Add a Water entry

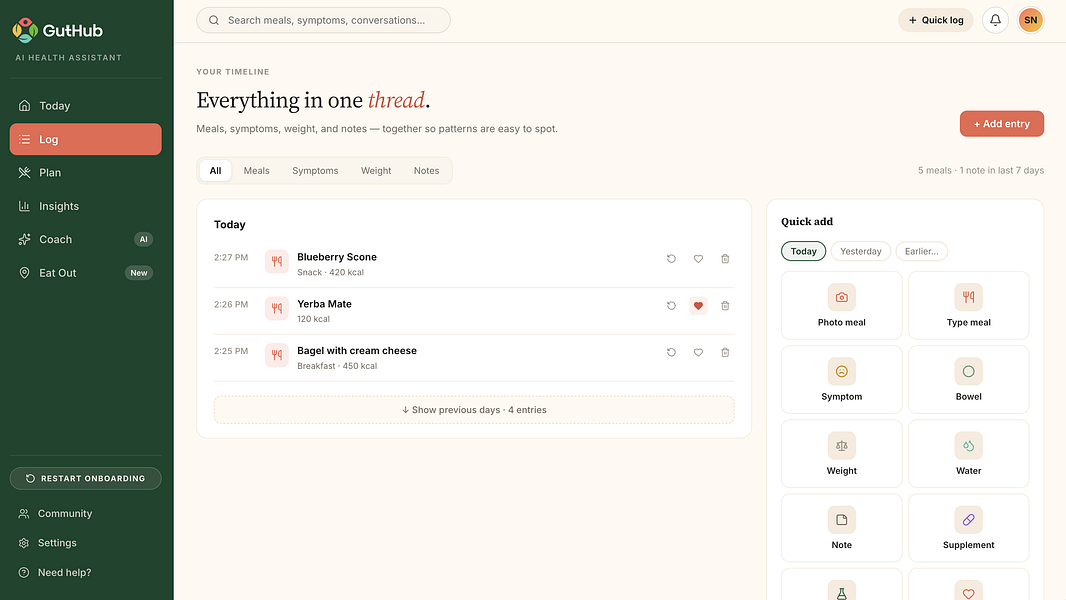pos(969,454)
